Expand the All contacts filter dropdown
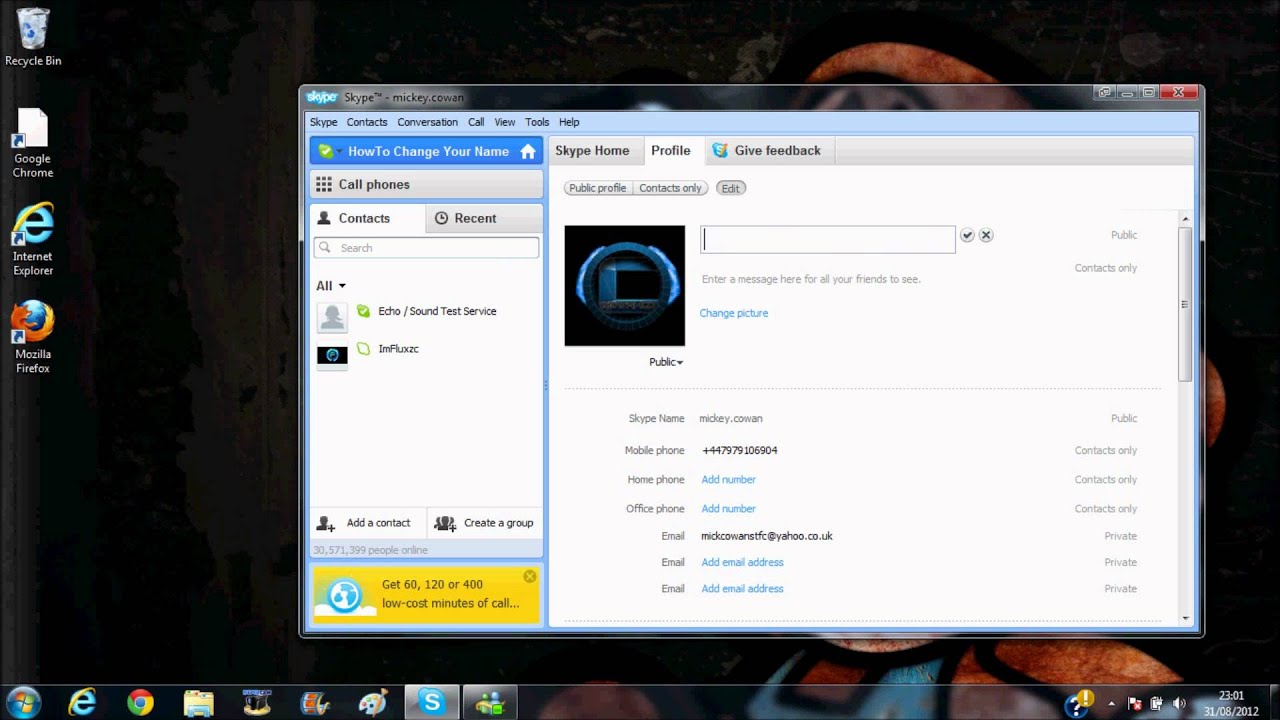The image size is (1280, 720). pos(331,286)
